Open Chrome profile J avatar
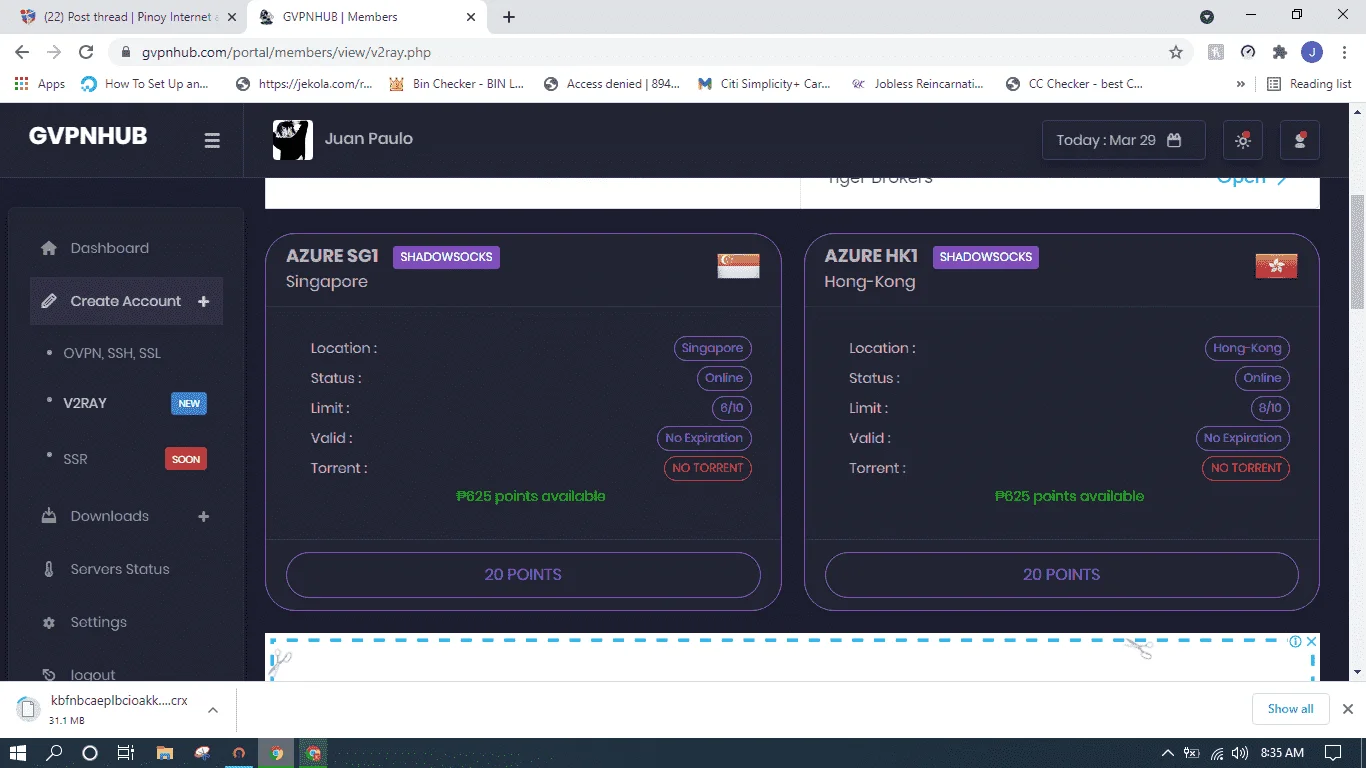Image resolution: width=1366 pixels, height=768 pixels. click(1312, 52)
